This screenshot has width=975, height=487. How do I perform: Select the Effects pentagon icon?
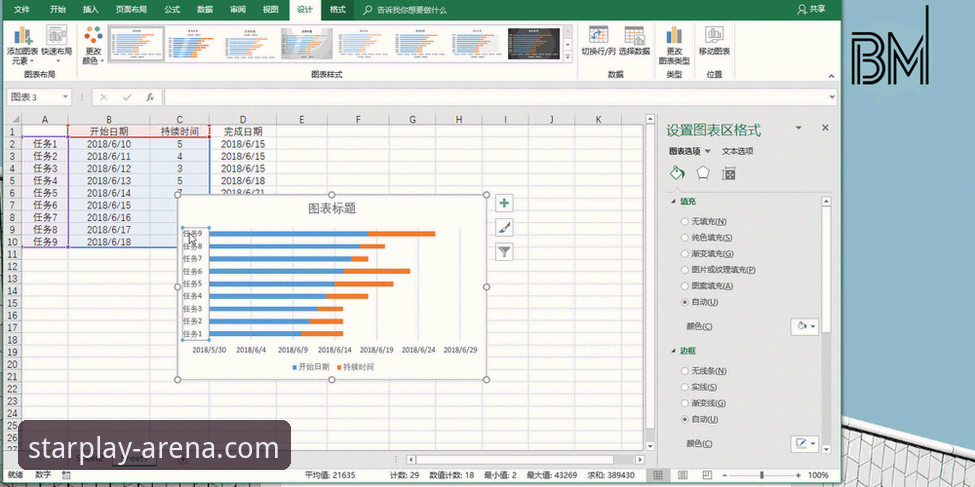click(703, 173)
